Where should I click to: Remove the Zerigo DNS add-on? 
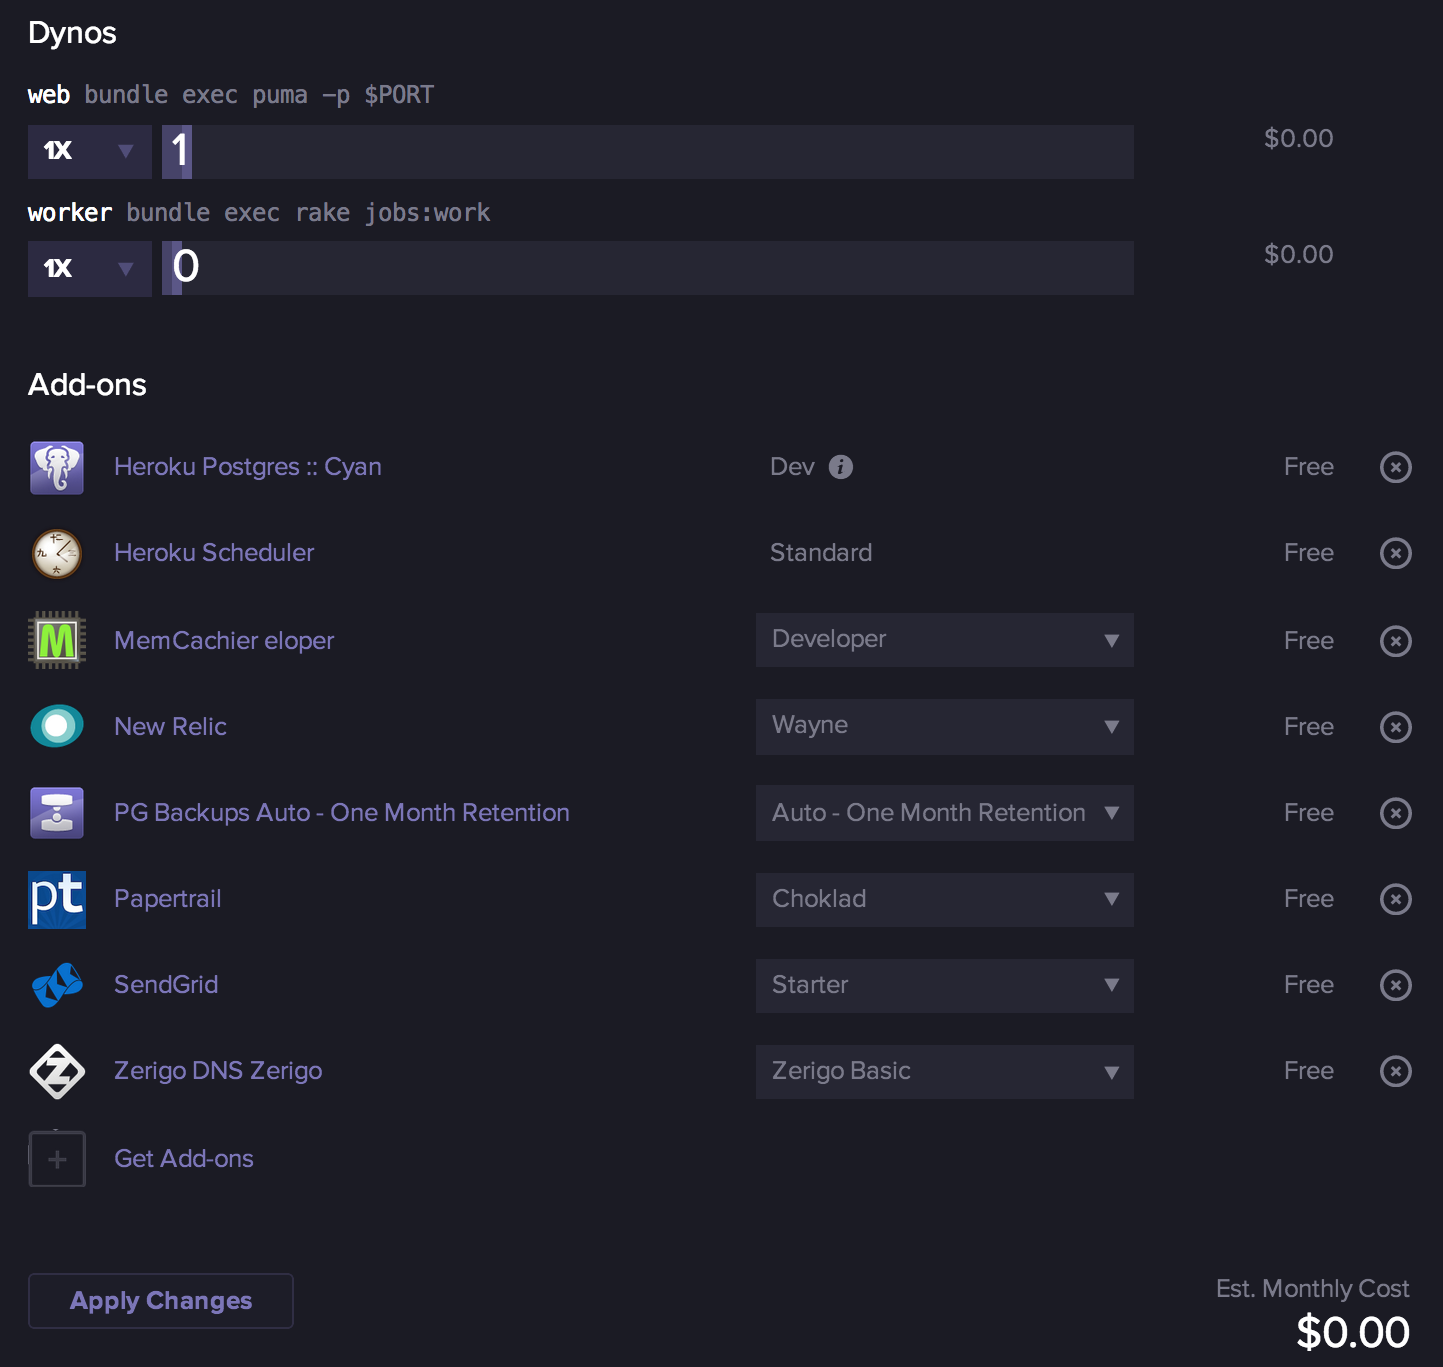[1396, 1071]
